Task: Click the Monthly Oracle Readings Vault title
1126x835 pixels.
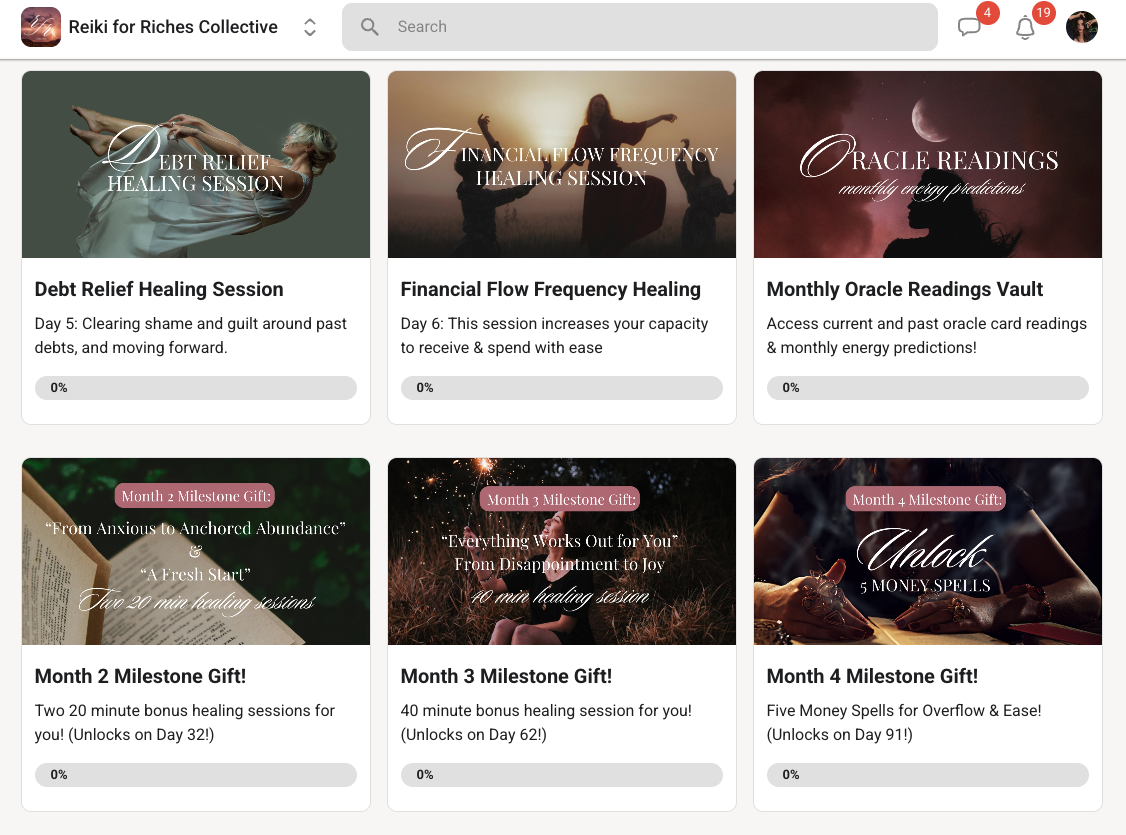Action: pos(904,289)
